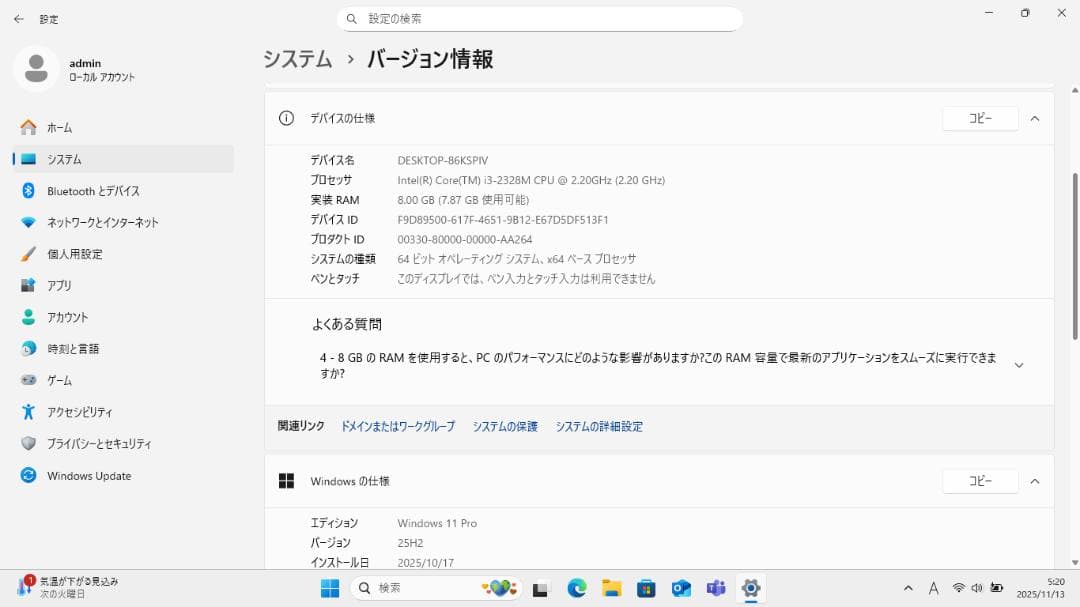The width and height of the screenshot is (1080, 607).
Task: Open Task View on the taskbar
Action: click(541, 588)
